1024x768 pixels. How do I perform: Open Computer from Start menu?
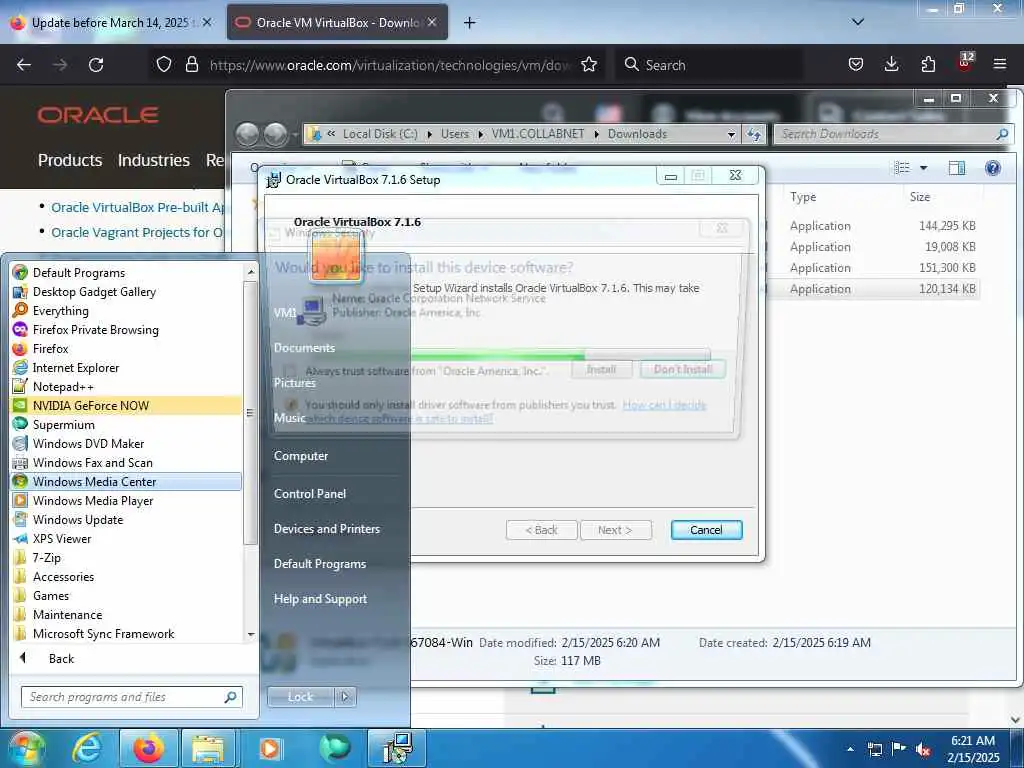pyautogui.click(x=300, y=456)
